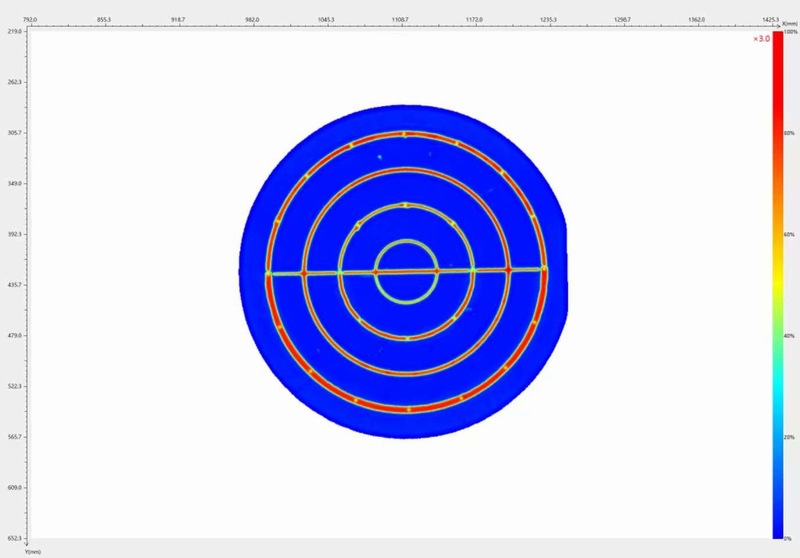800x558 pixels.
Task: Select the 80% mark on the color bar
Action: [x=789, y=133]
